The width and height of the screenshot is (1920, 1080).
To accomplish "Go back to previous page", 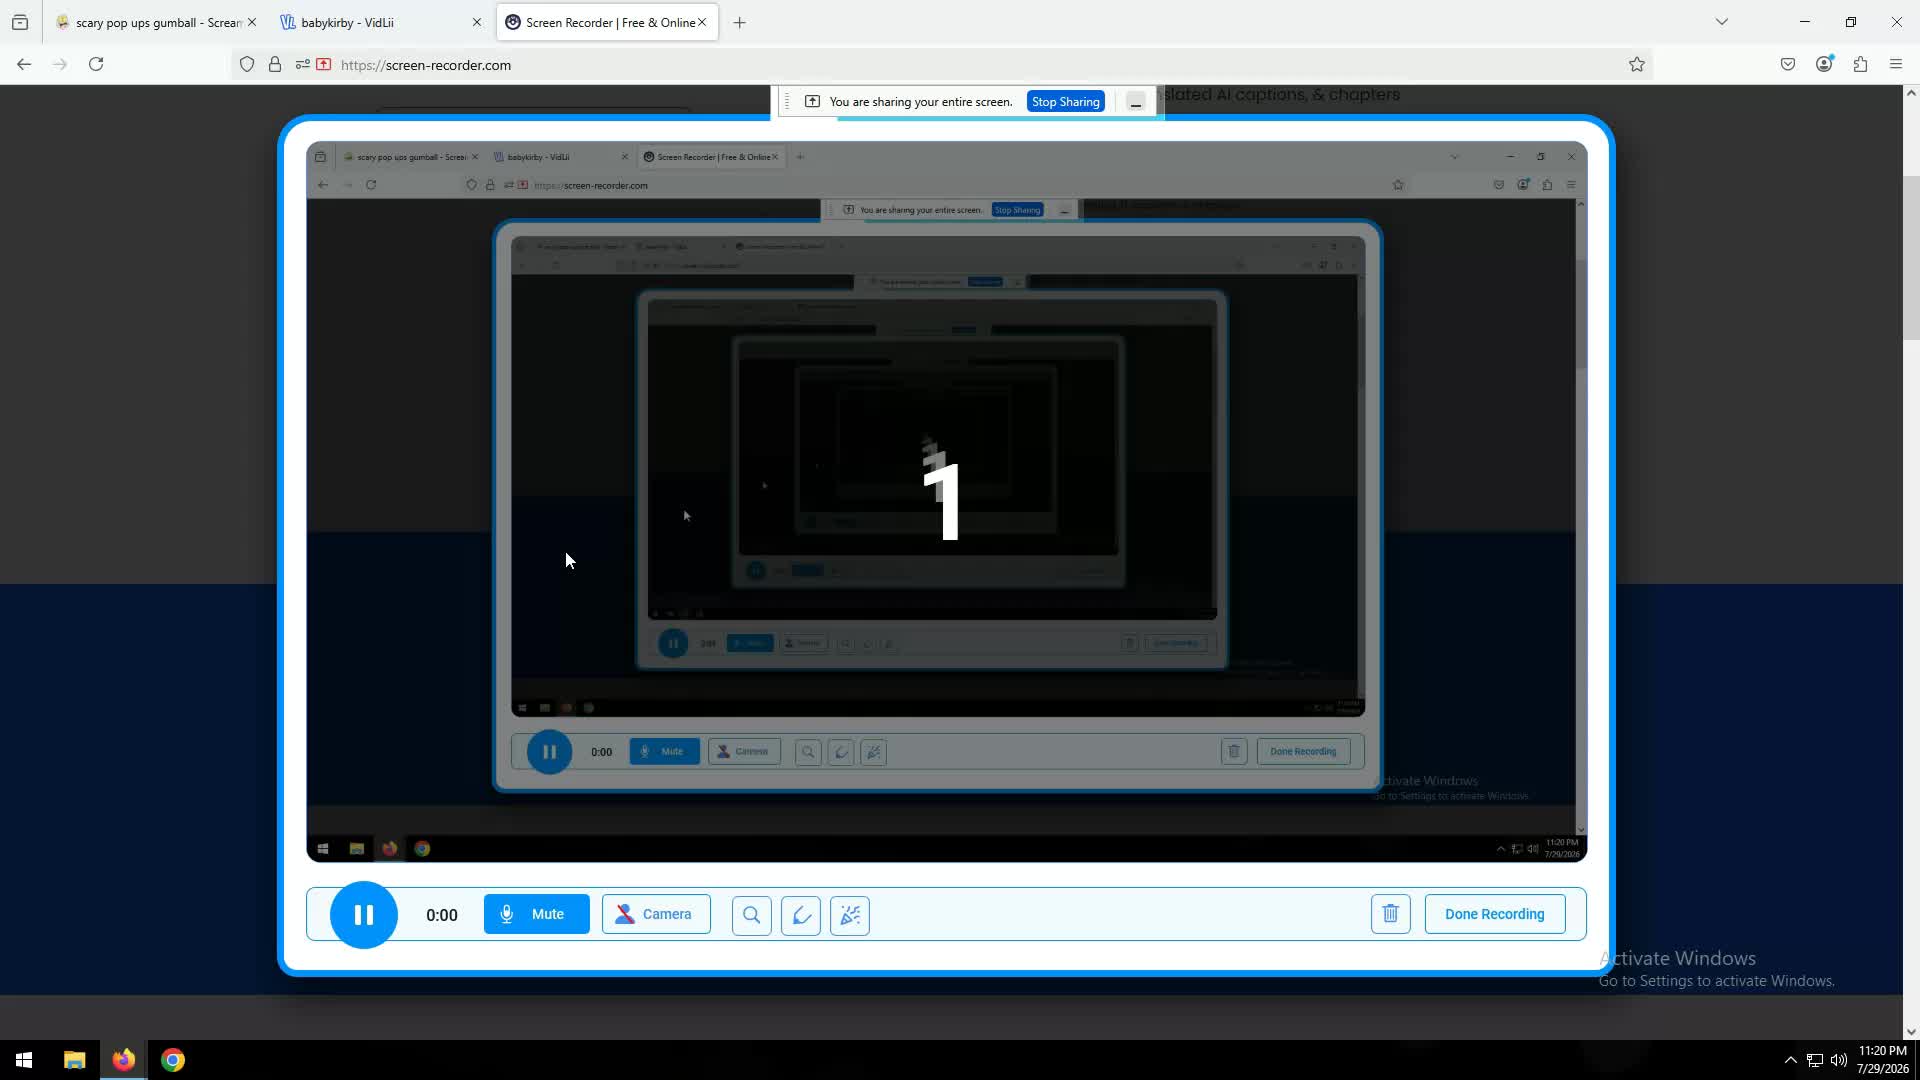I will (x=24, y=64).
